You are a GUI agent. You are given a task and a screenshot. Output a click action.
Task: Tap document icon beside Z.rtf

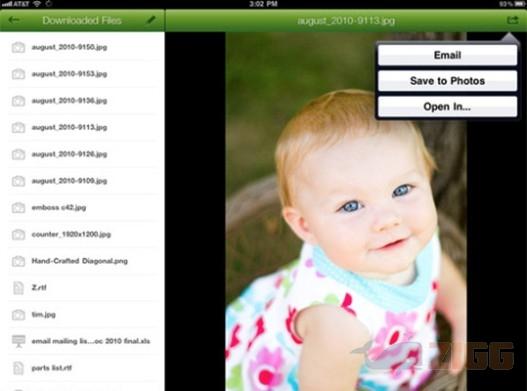click(x=18, y=288)
